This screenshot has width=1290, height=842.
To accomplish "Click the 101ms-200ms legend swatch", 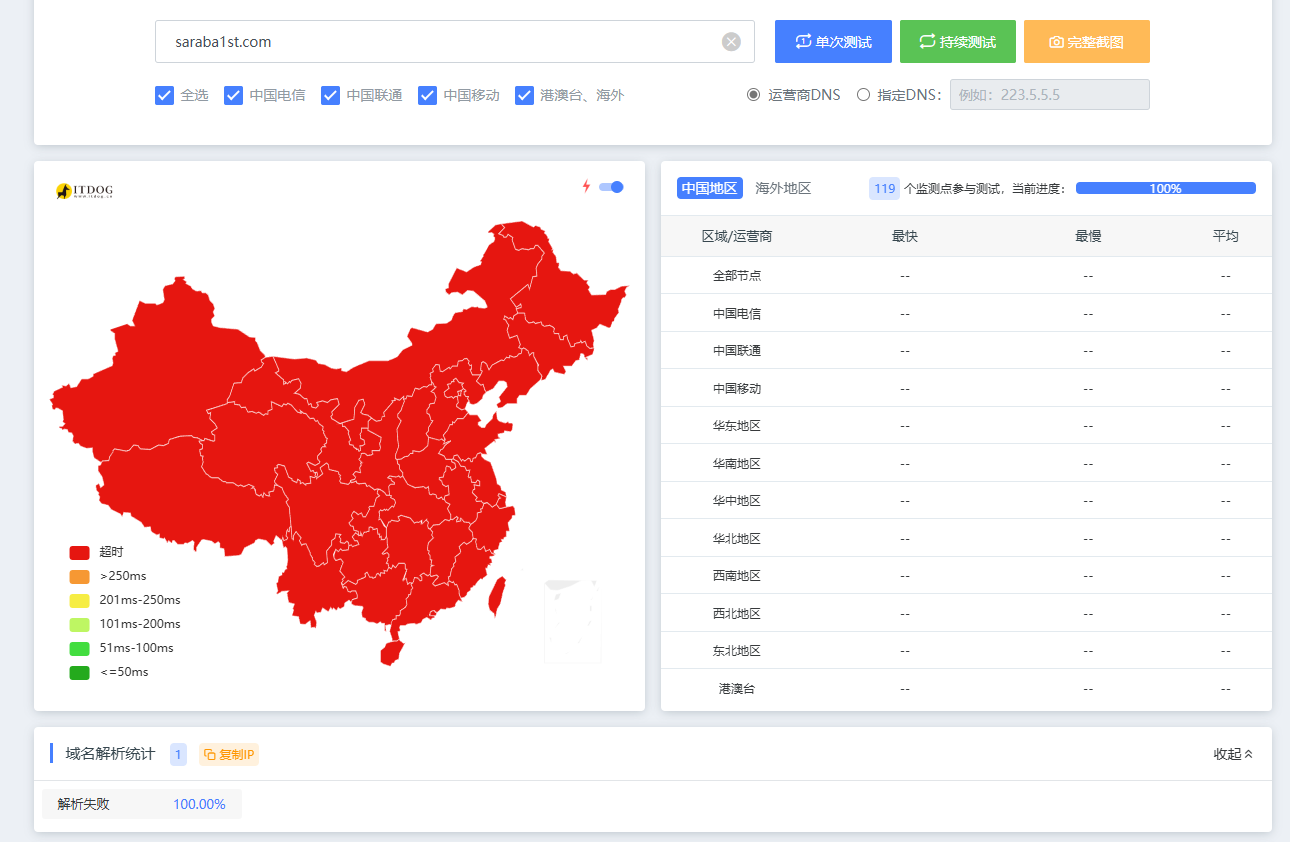I will click(x=79, y=624).
